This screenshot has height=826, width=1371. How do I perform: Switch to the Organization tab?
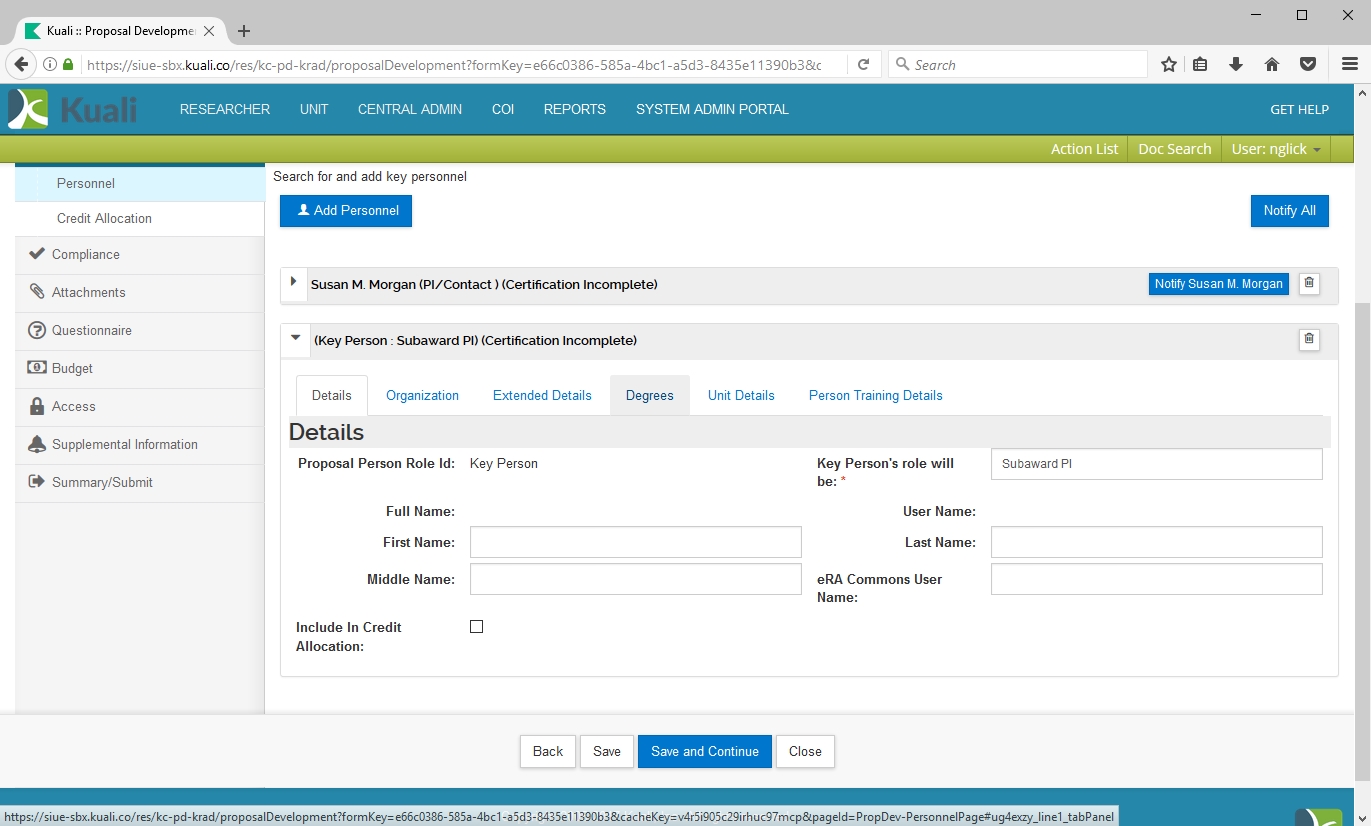coord(422,395)
